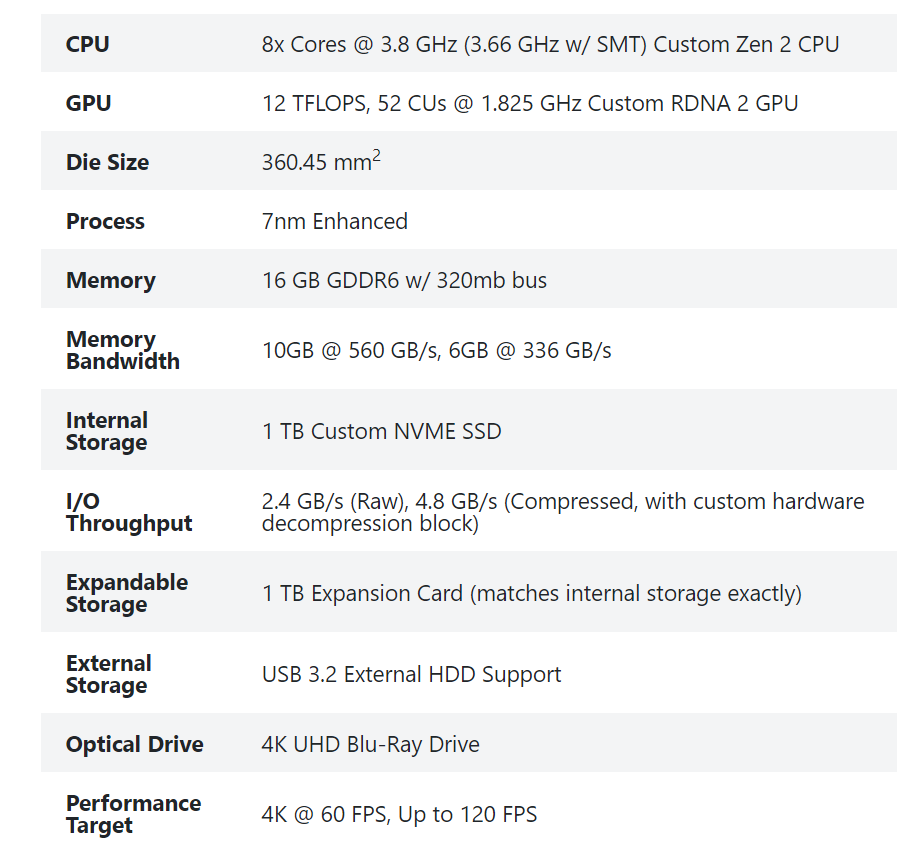Viewport: 912px width, 868px height.
Task: Select the 1 TB Custom NVME SSD text
Action: 382,431
